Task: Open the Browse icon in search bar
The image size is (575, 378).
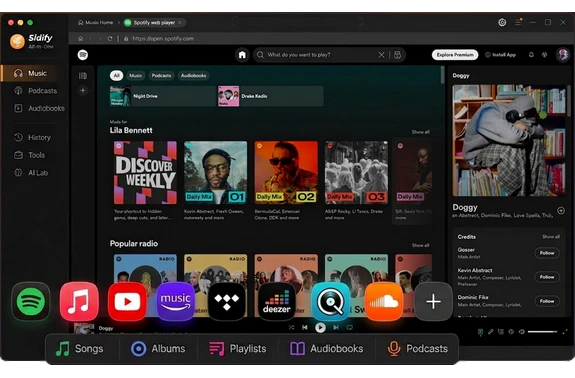Action: point(398,55)
